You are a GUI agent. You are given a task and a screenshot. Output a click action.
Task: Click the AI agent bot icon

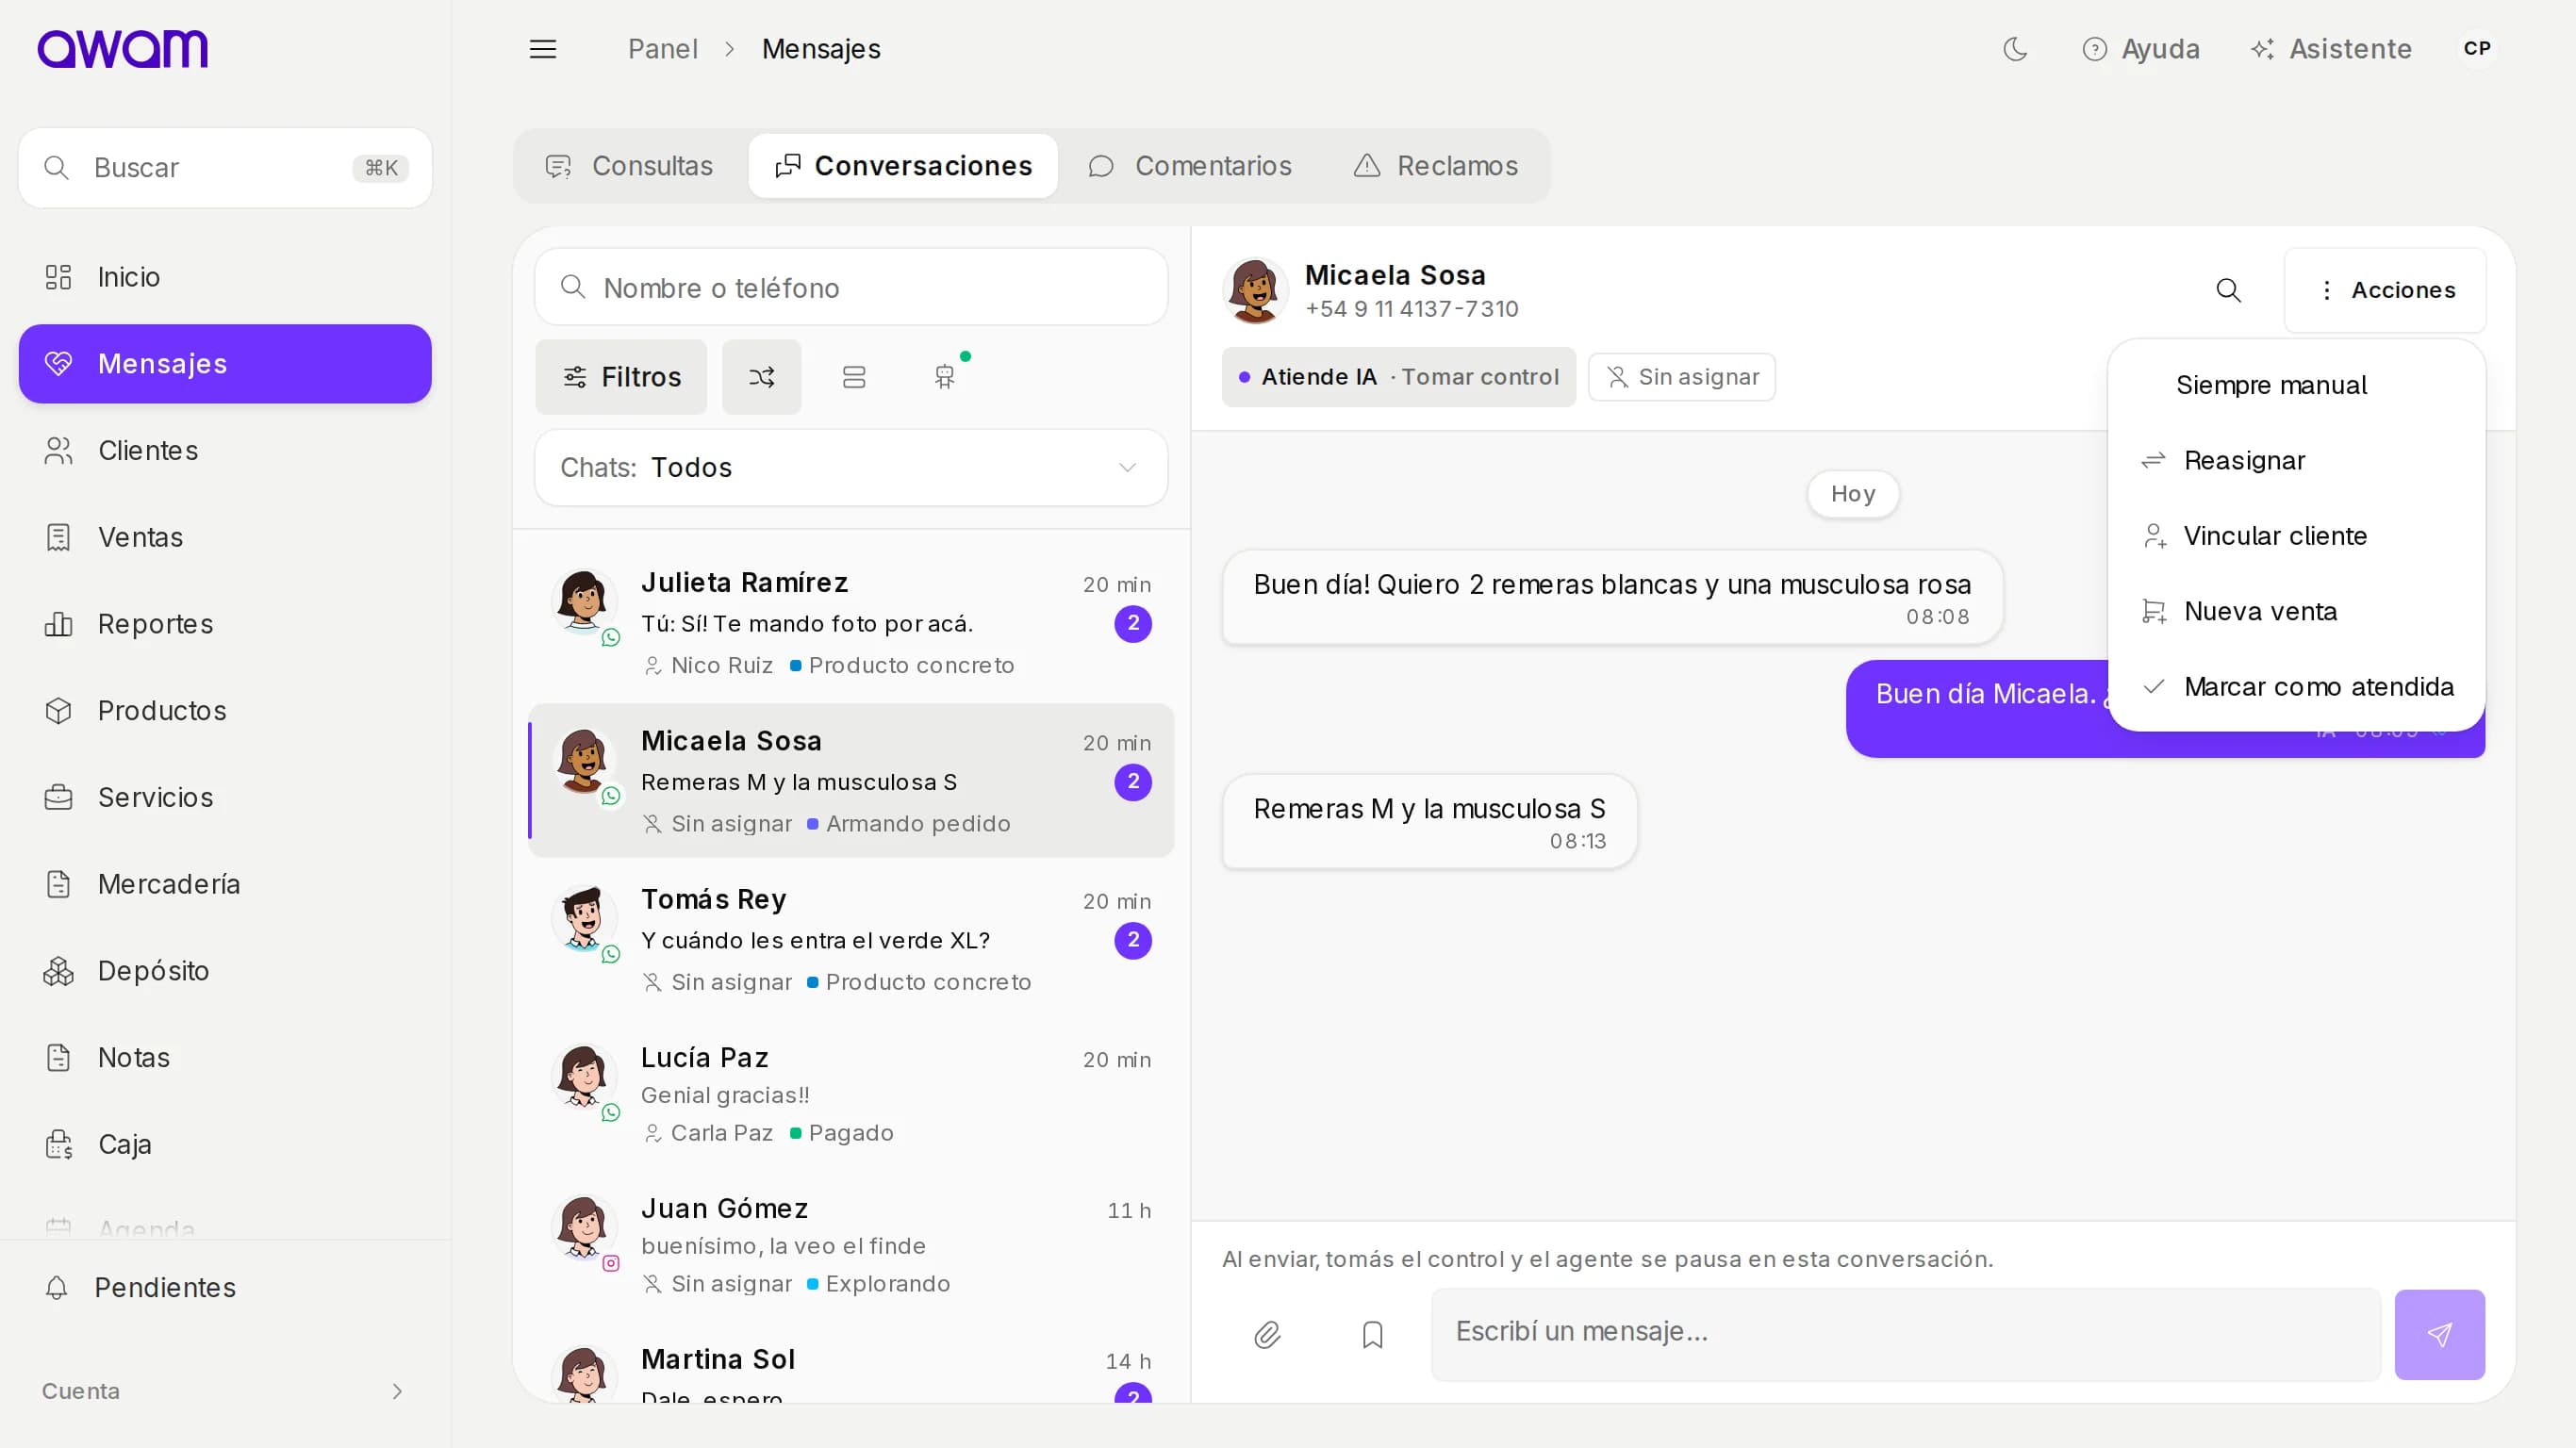(x=945, y=377)
